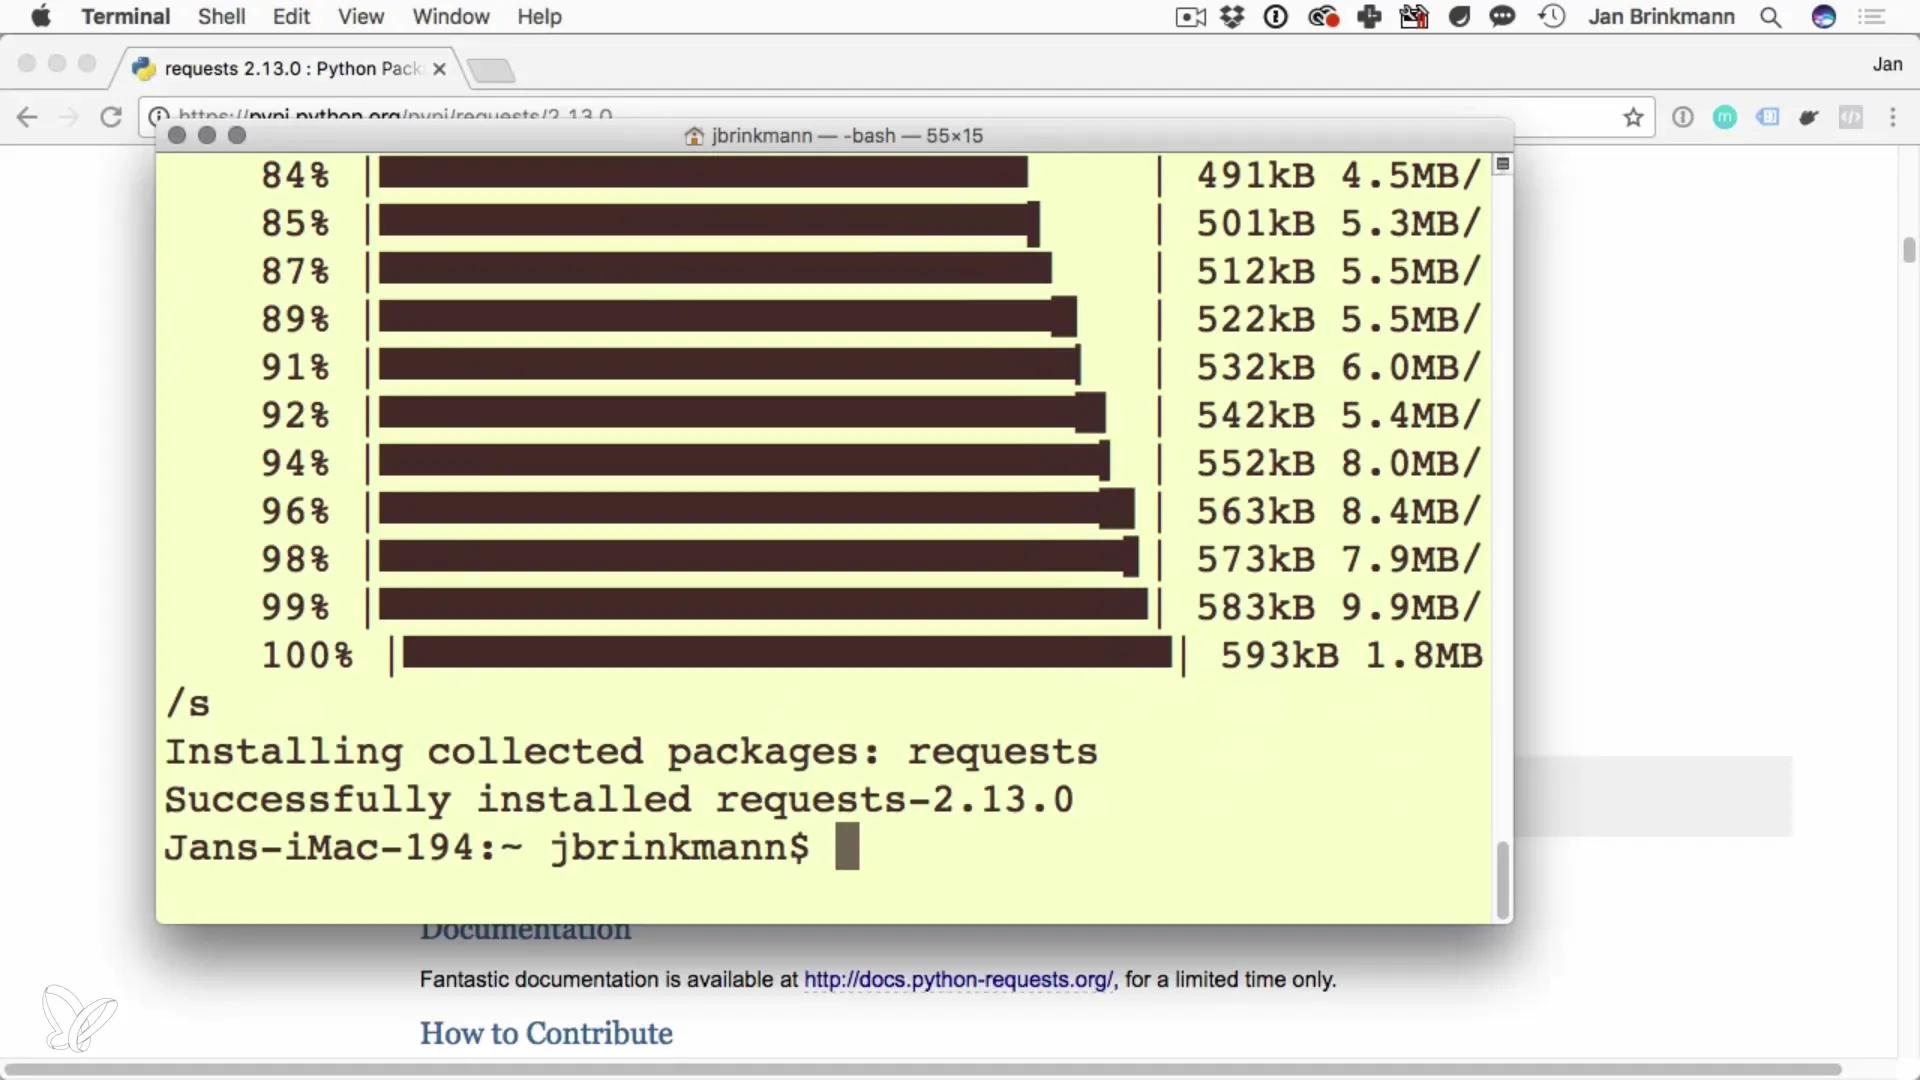The height and width of the screenshot is (1080, 1920).
Task: Select the requests 2.13.0 browser tab
Action: (290, 68)
